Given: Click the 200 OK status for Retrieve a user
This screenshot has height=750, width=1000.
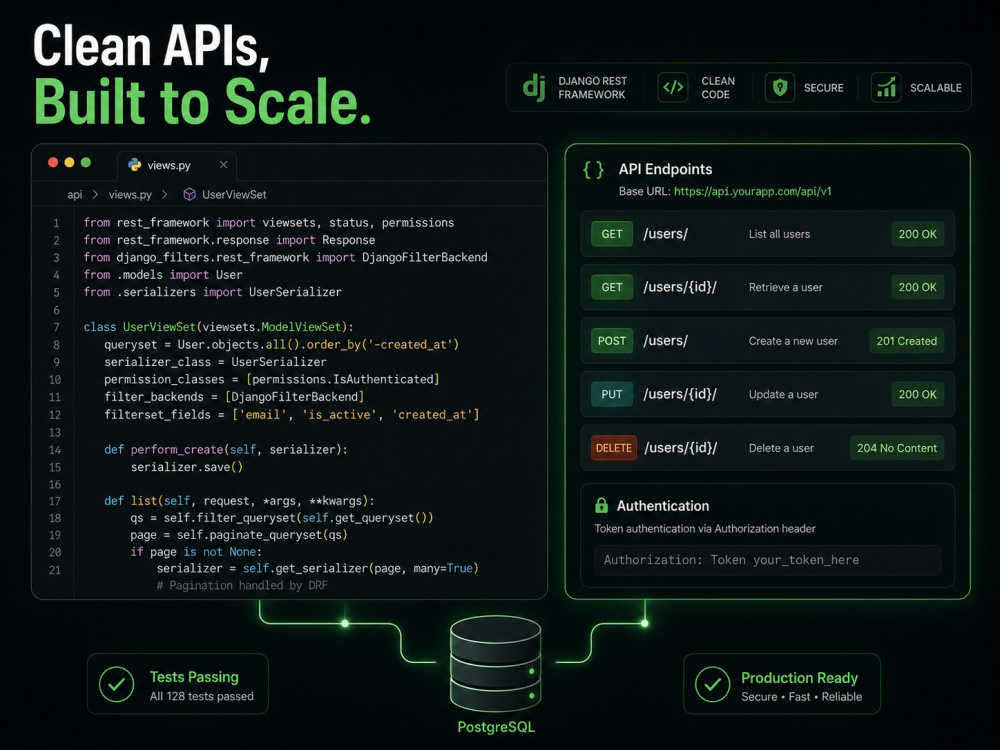Looking at the screenshot, I should 918,287.
